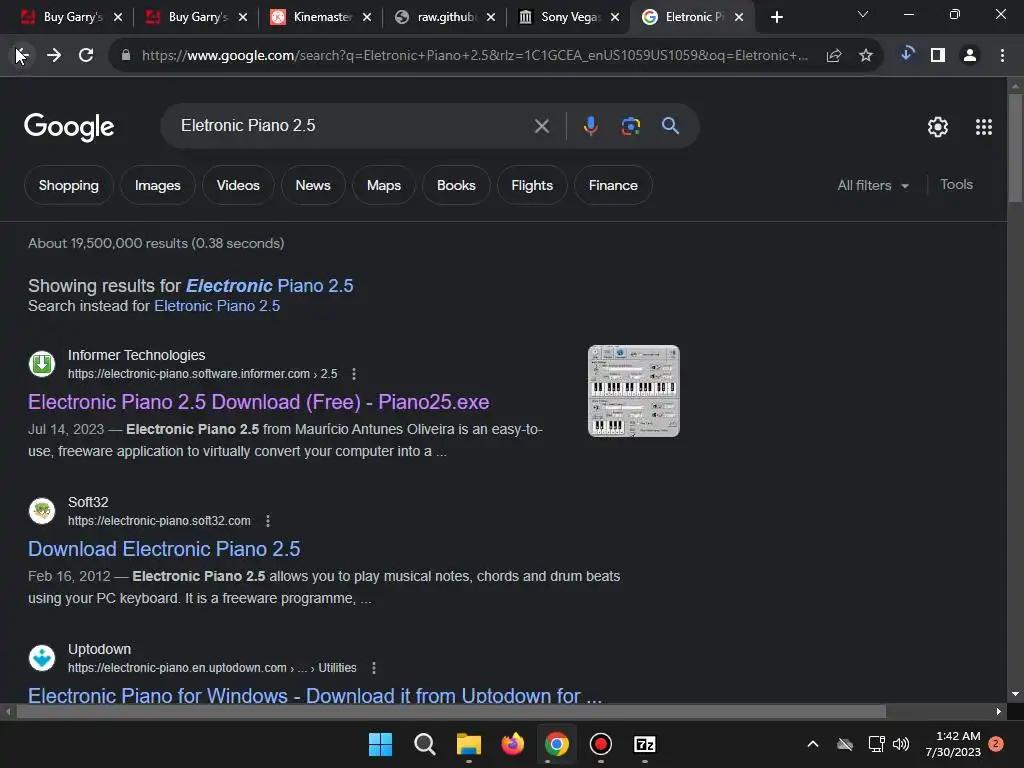Image resolution: width=1024 pixels, height=768 pixels.
Task: Click the horizontal scrollbar at bottom
Action: (x=451, y=711)
